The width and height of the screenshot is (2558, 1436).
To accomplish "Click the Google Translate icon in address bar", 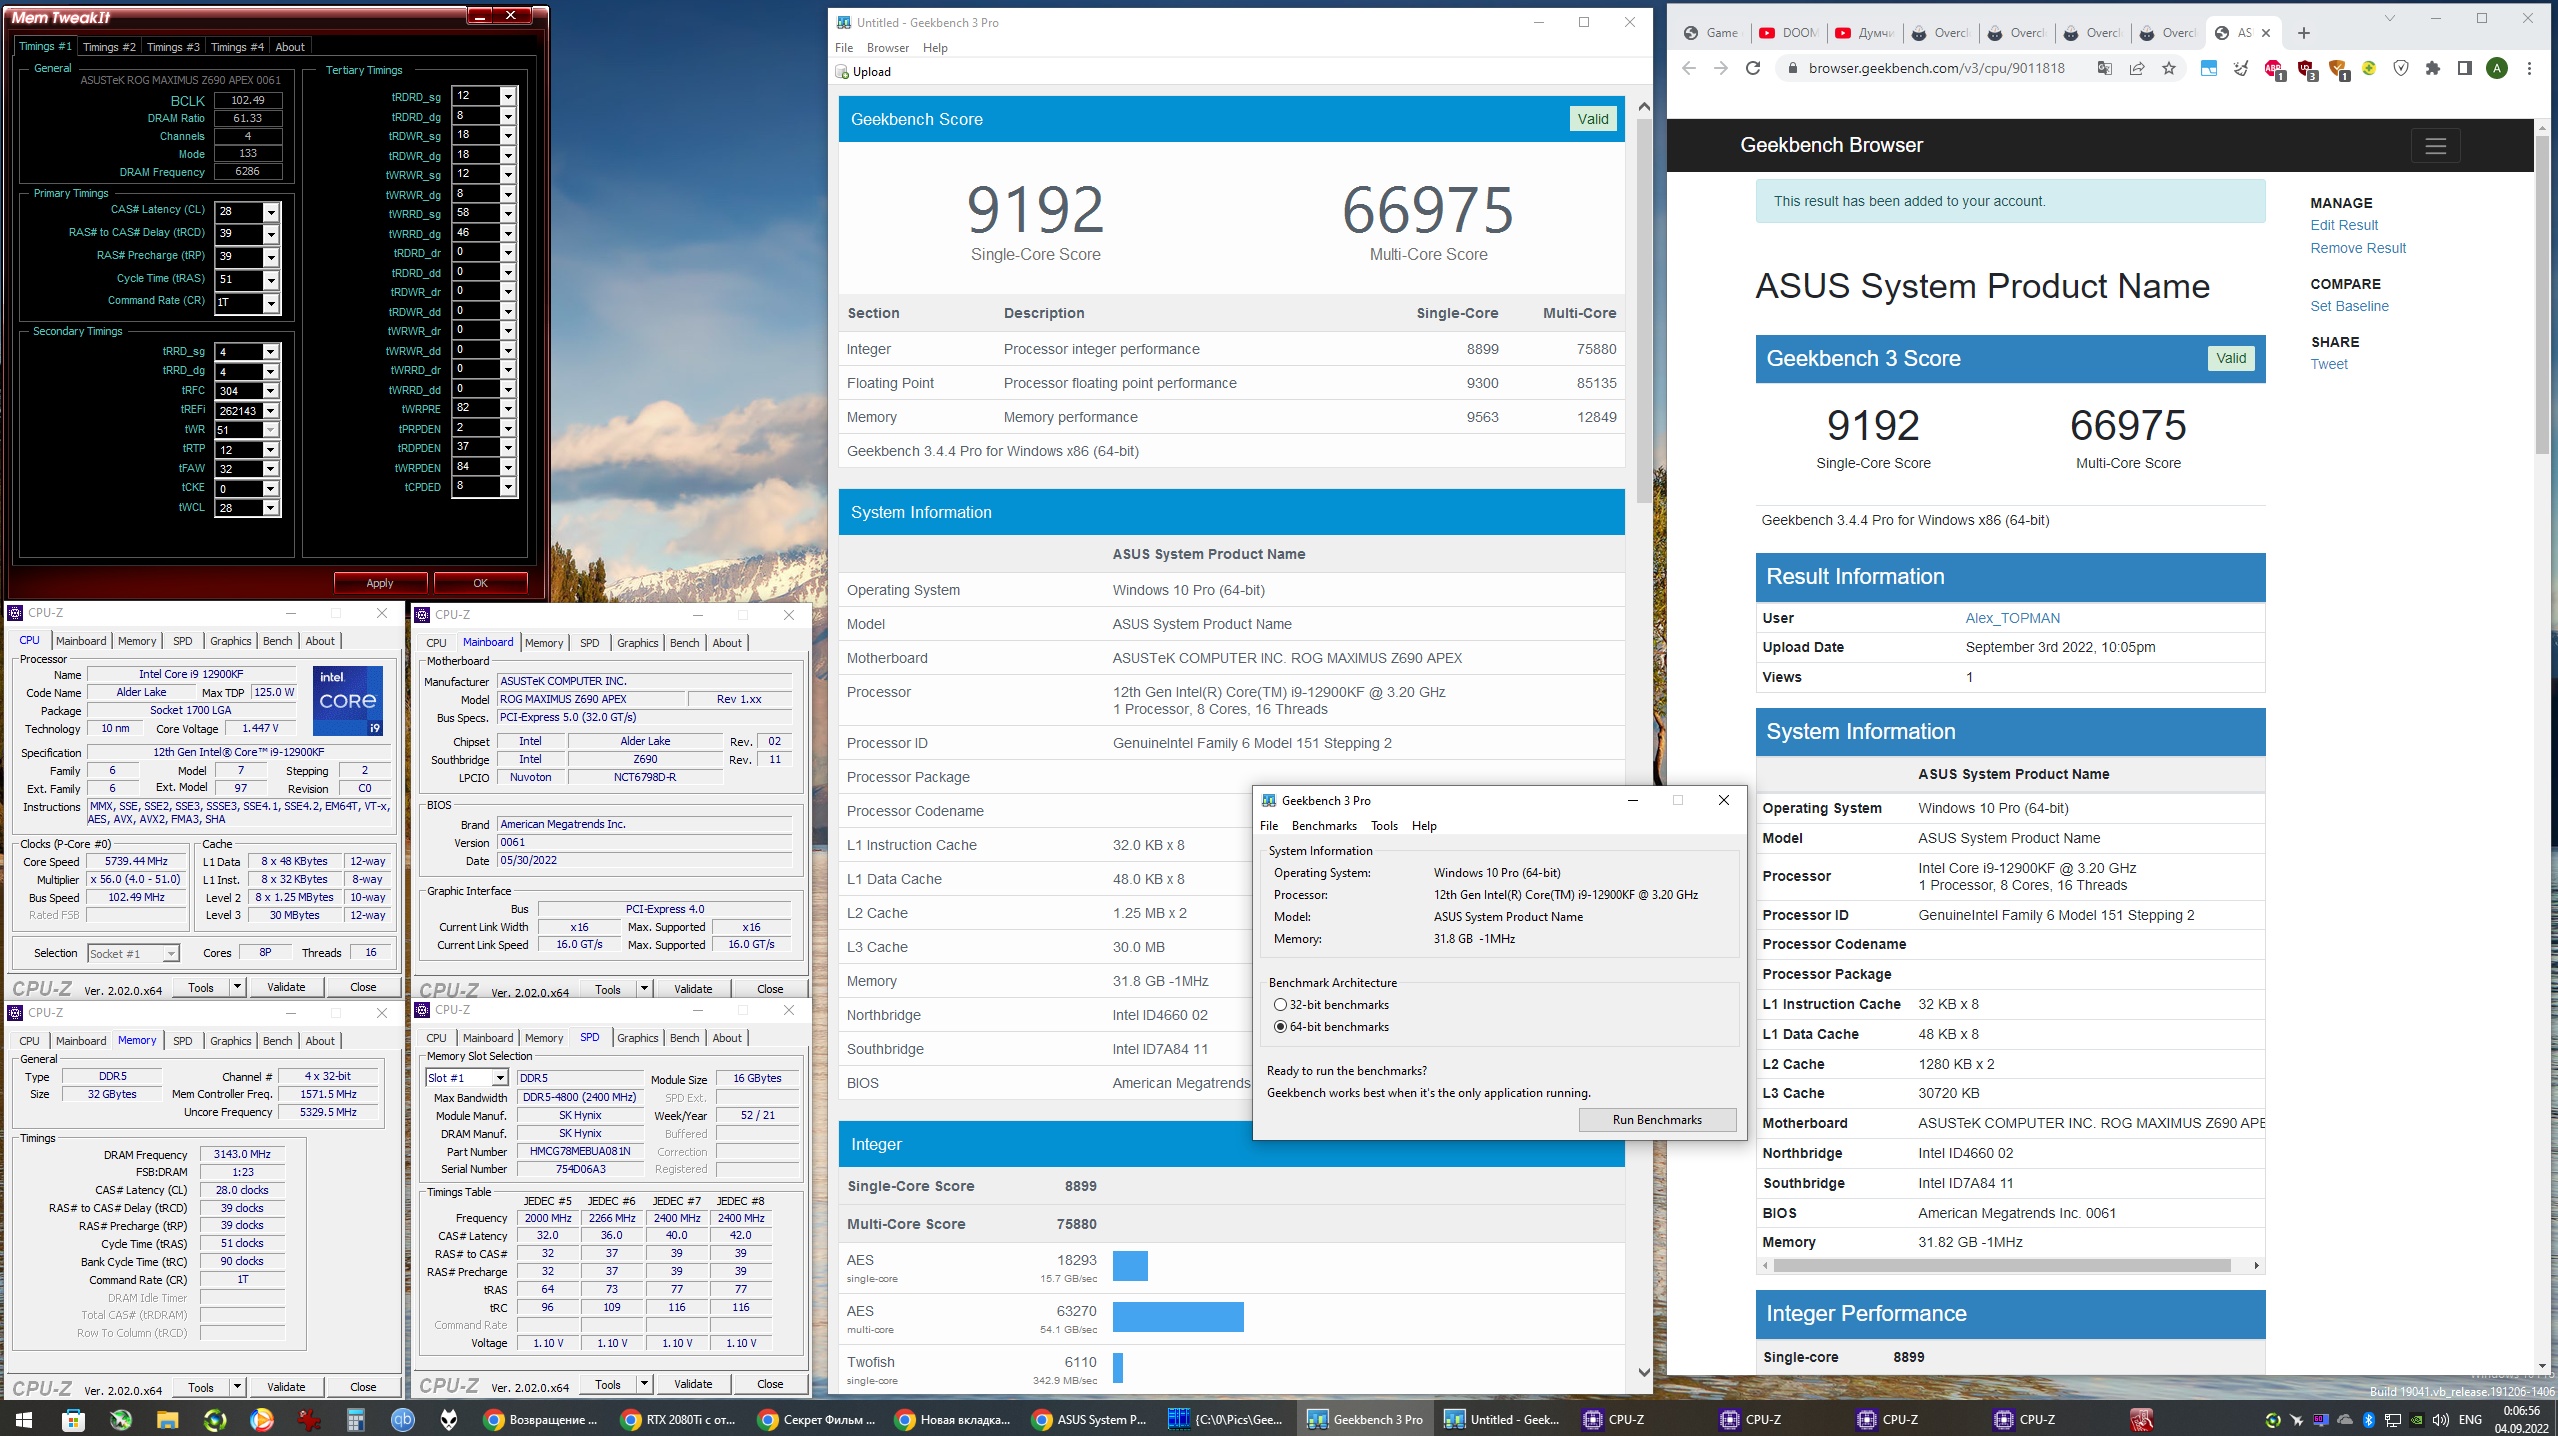I will click(x=2104, y=68).
